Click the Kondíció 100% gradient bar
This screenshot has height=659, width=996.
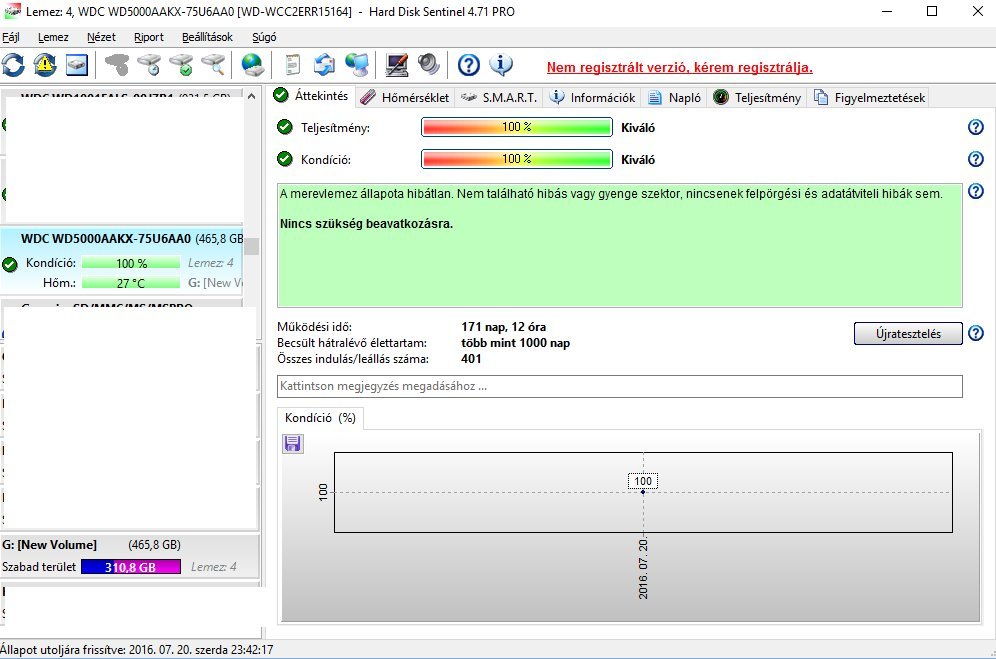[516, 159]
